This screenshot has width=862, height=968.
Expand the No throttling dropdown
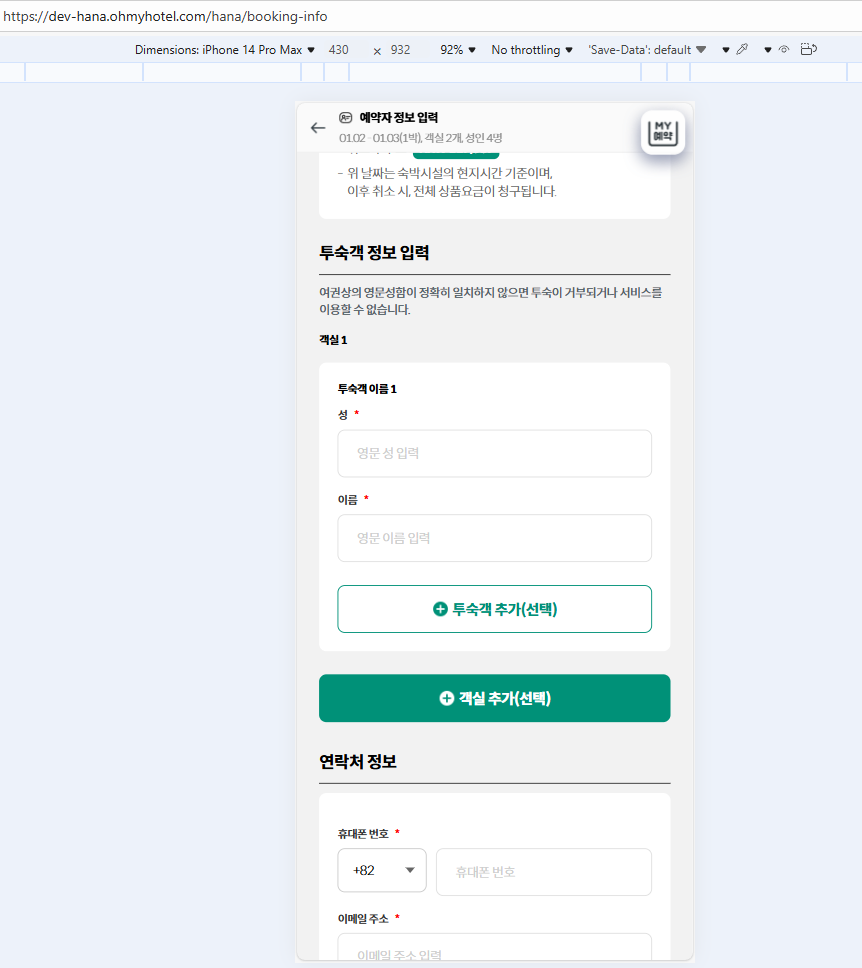point(532,50)
